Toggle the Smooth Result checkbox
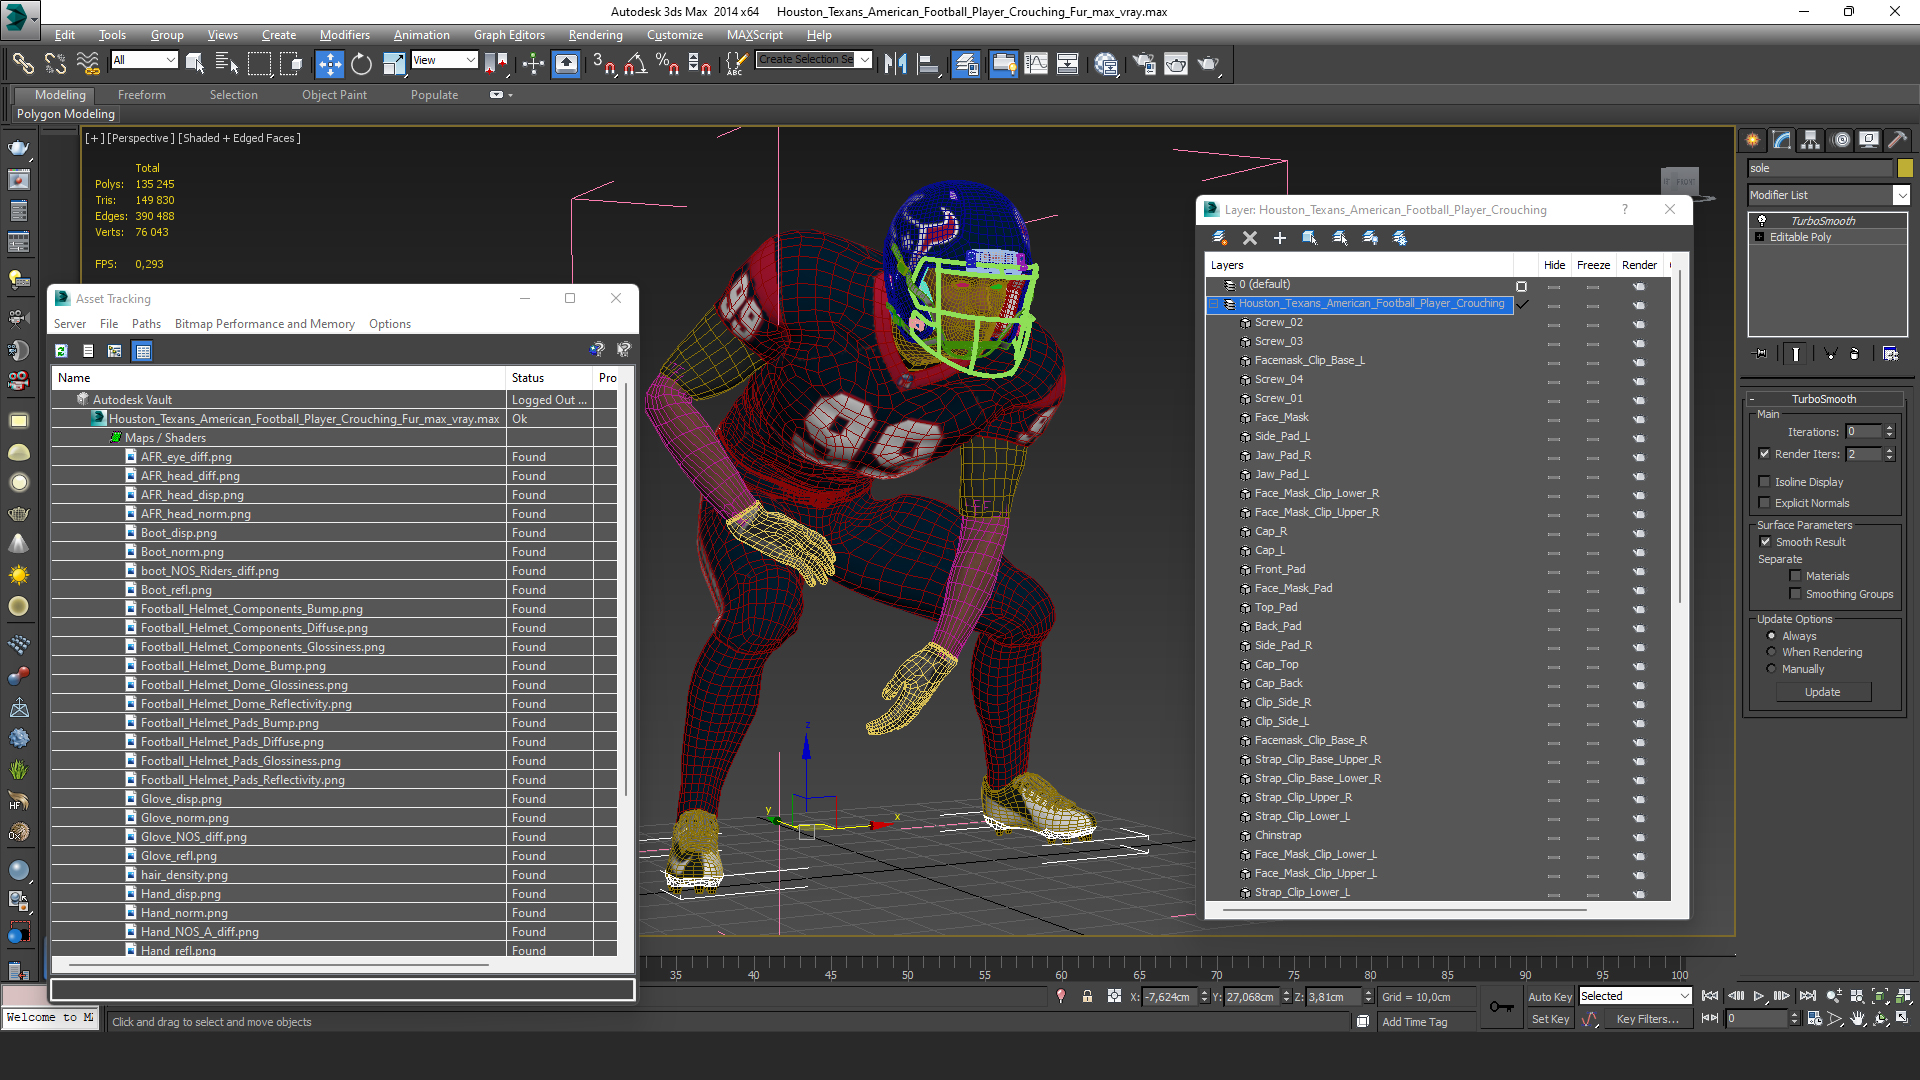Viewport: 1920px width, 1080px height. click(1766, 542)
